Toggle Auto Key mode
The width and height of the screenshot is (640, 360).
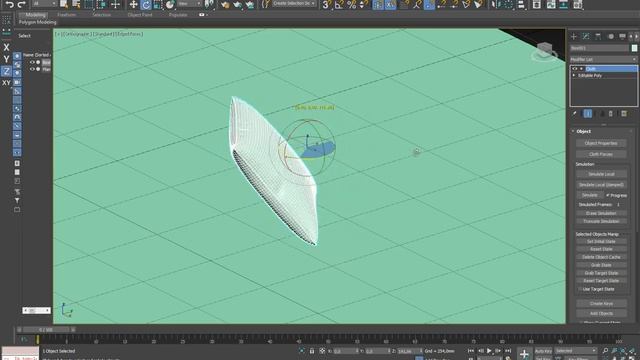(543, 351)
